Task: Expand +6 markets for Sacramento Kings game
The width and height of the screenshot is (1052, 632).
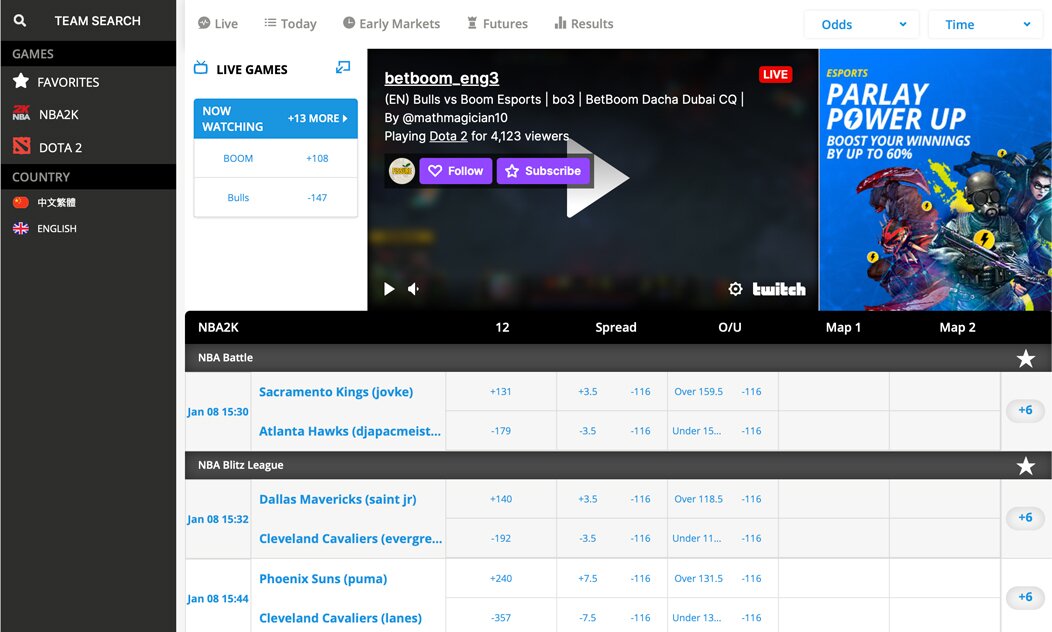Action: pos(1025,410)
